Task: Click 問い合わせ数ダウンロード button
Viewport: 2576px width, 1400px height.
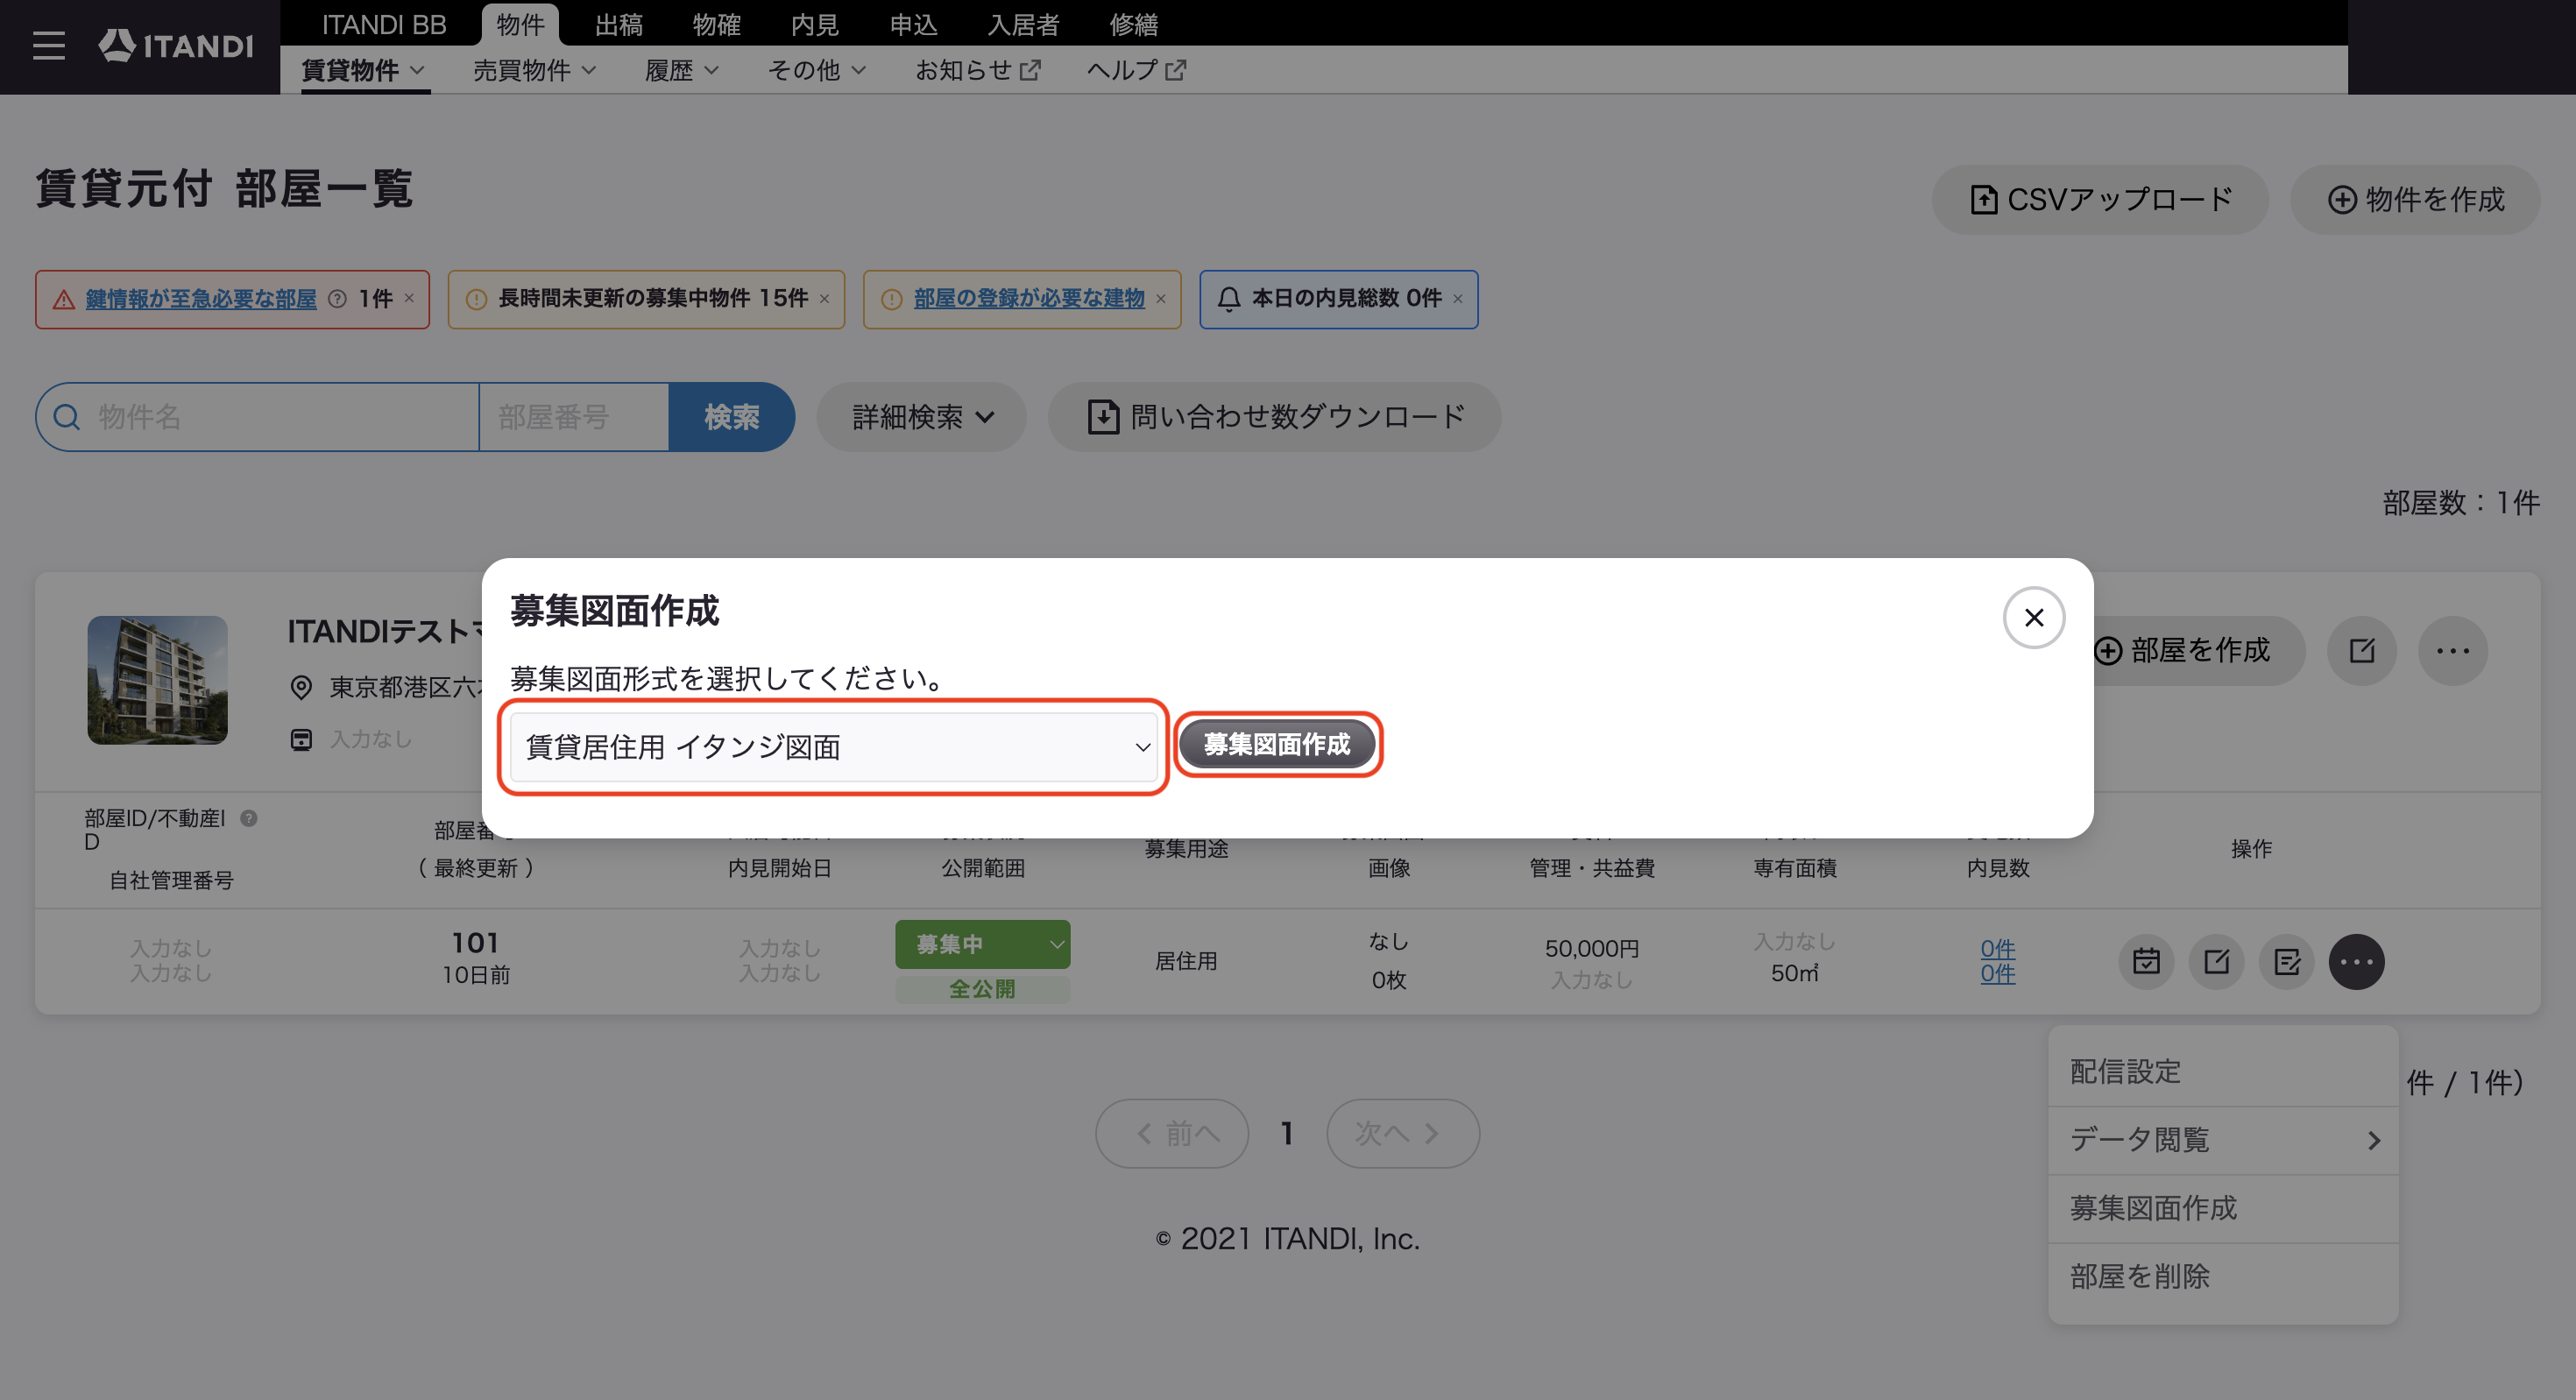Action: point(1274,417)
